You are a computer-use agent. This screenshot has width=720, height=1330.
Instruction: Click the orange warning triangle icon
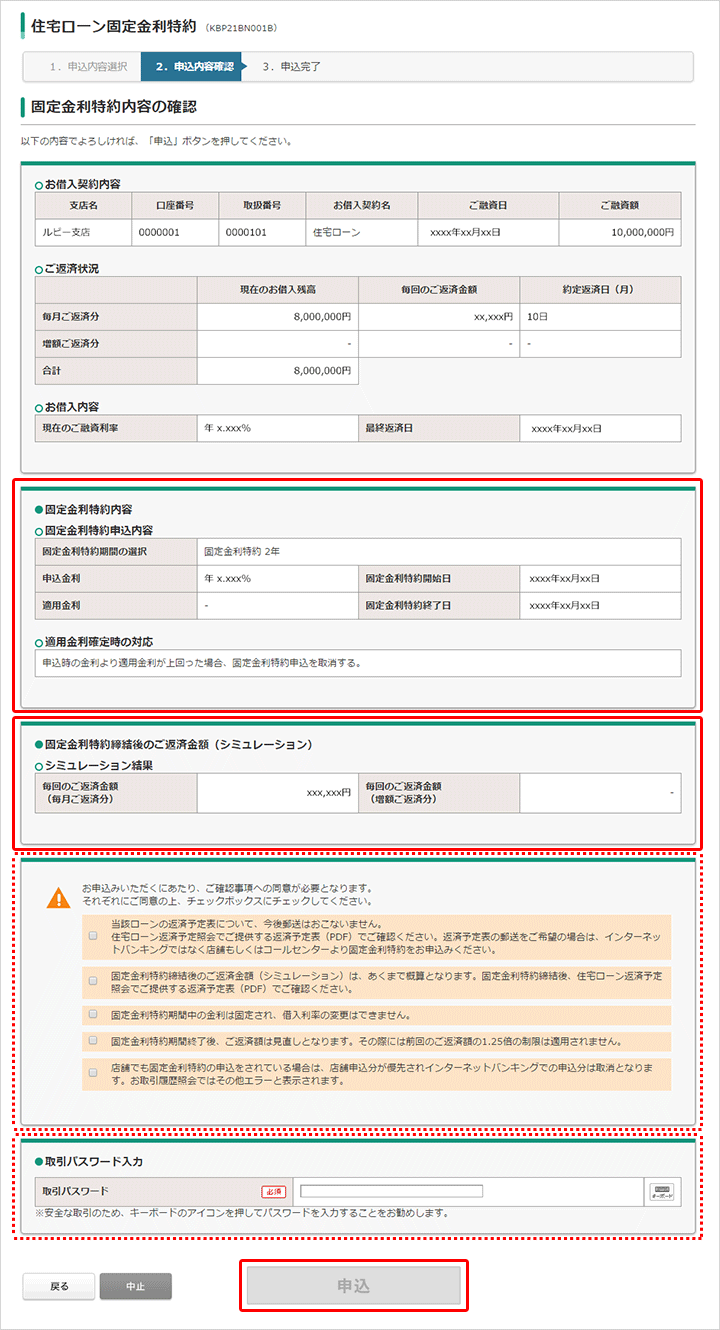click(59, 896)
